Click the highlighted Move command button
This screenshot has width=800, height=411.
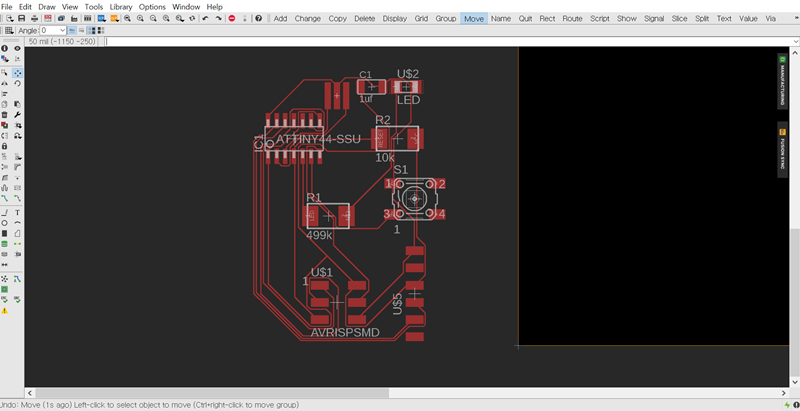click(x=473, y=18)
